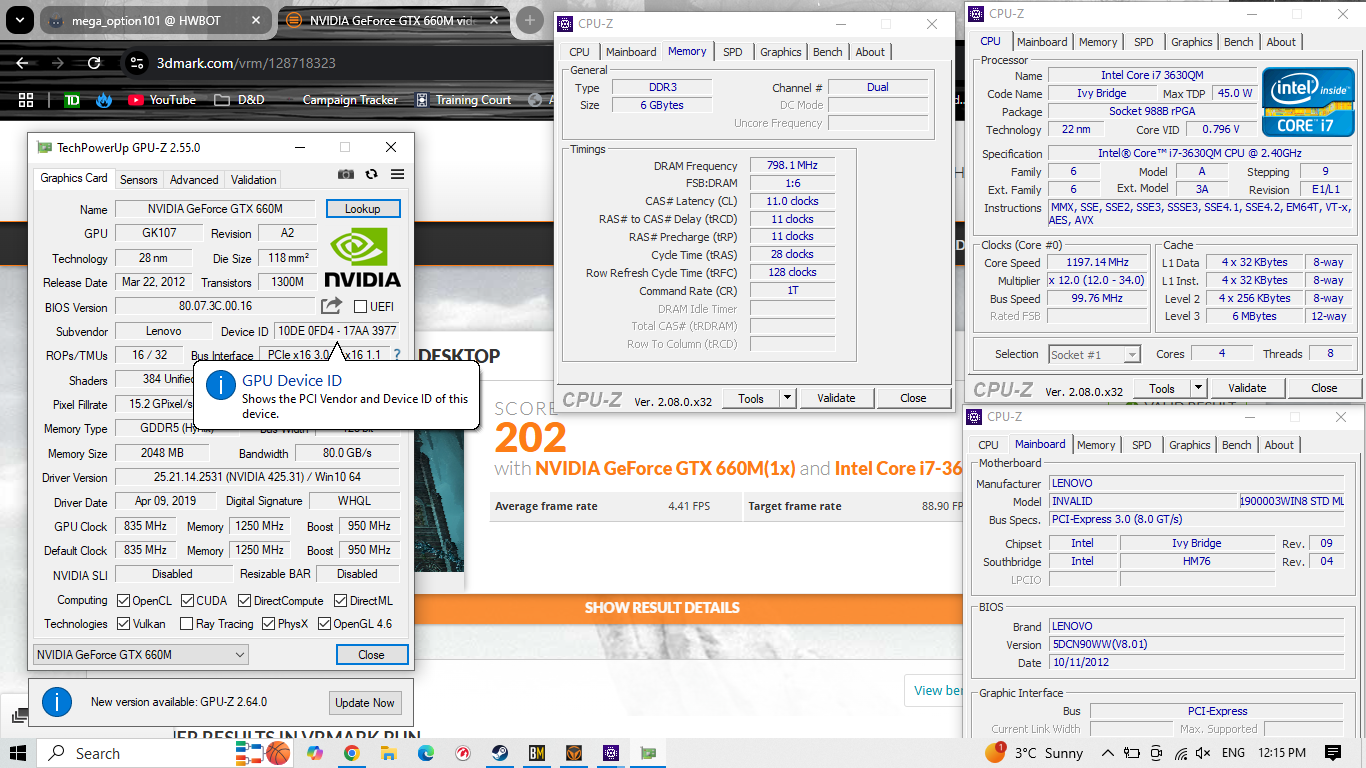1366x768 pixels.
Task: Open the GPU-Z hamburger menu
Action: click(397, 174)
